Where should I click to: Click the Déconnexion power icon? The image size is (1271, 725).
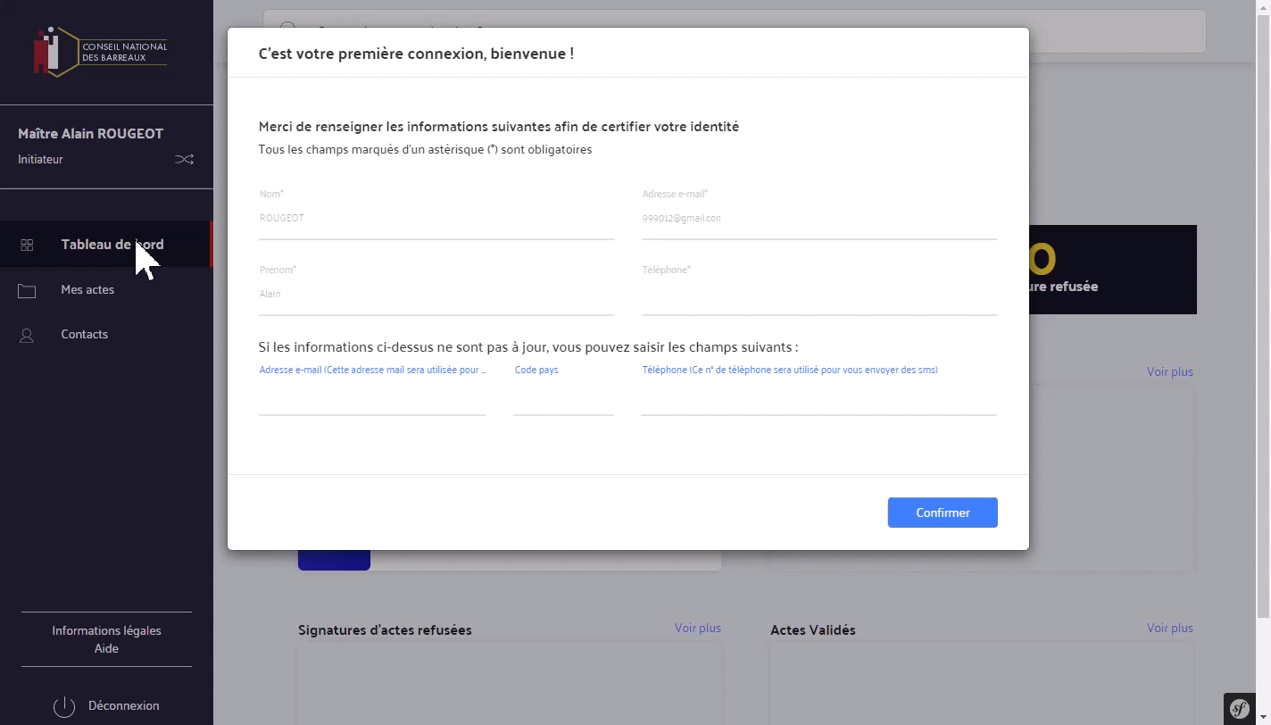[x=64, y=707]
